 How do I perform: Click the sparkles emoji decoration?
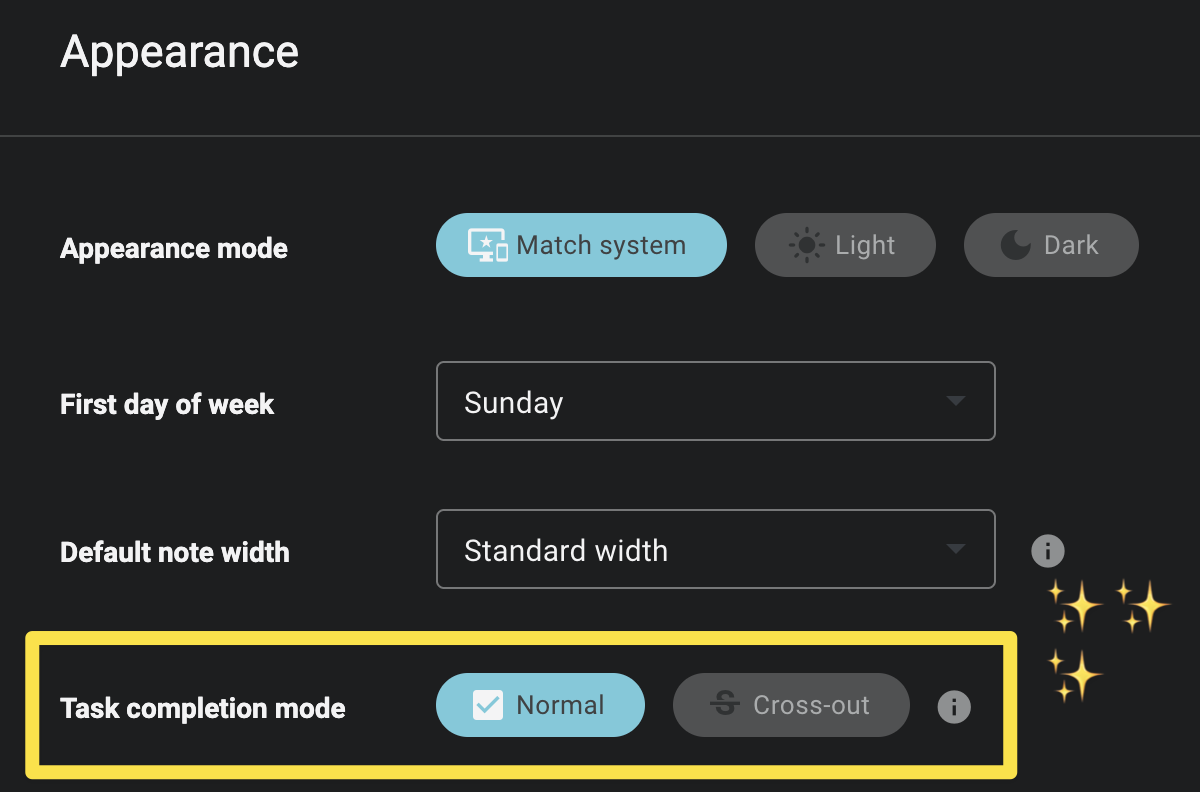point(1106,637)
